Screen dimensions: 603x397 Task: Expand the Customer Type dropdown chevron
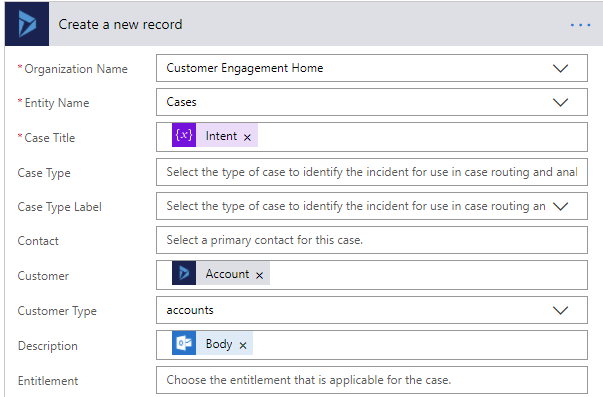(x=560, y=310)
